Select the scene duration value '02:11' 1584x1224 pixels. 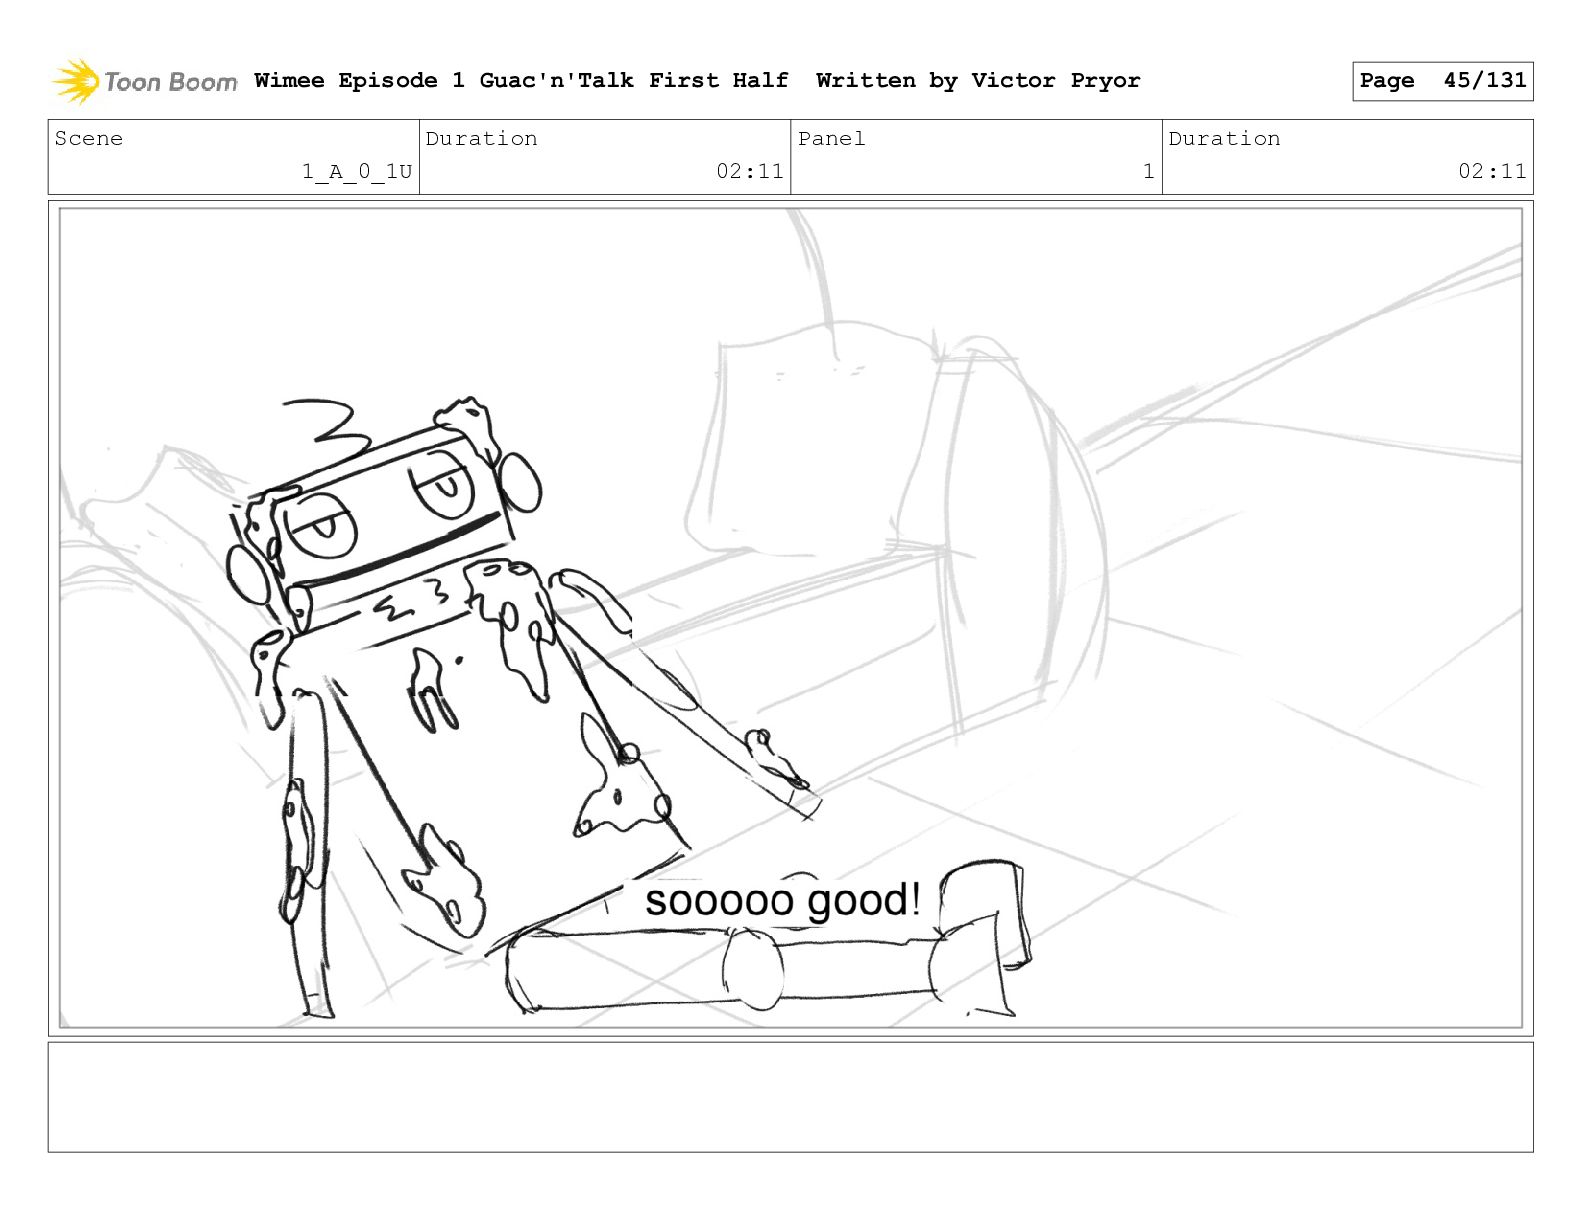click(750, 172)
